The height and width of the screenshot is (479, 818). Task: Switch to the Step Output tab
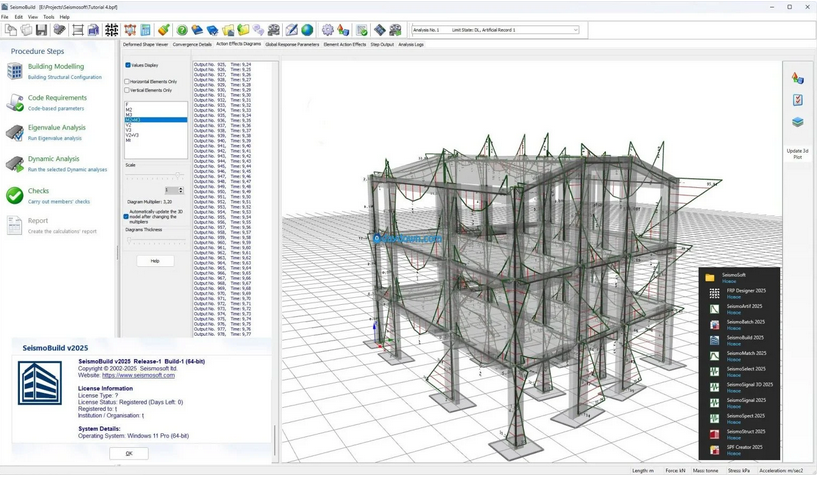point(382,44)
